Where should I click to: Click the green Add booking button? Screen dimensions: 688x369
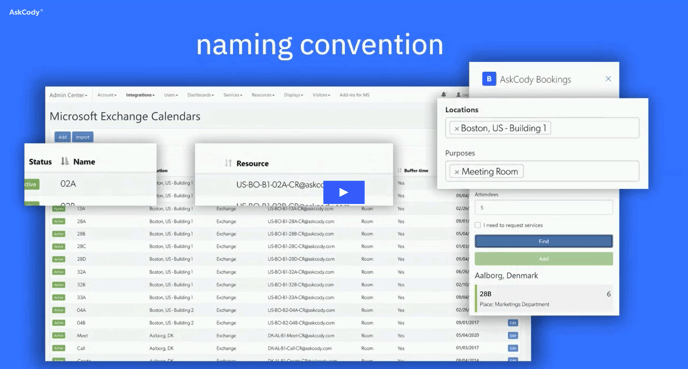pos(544,259)
